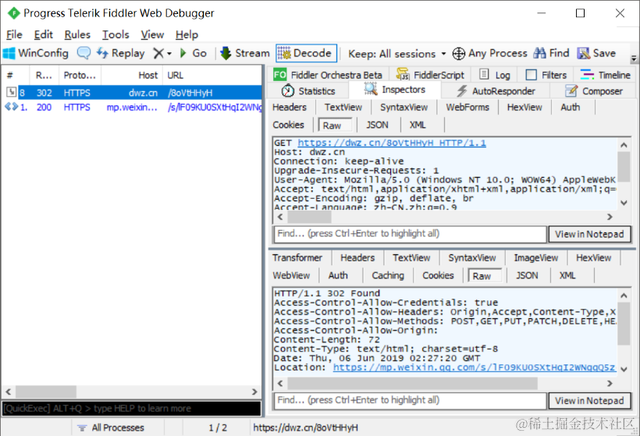Click session list scroll right arrow
Image resolution: width=640 pixels, height=436 pixels.
click(x=255, y=392)
